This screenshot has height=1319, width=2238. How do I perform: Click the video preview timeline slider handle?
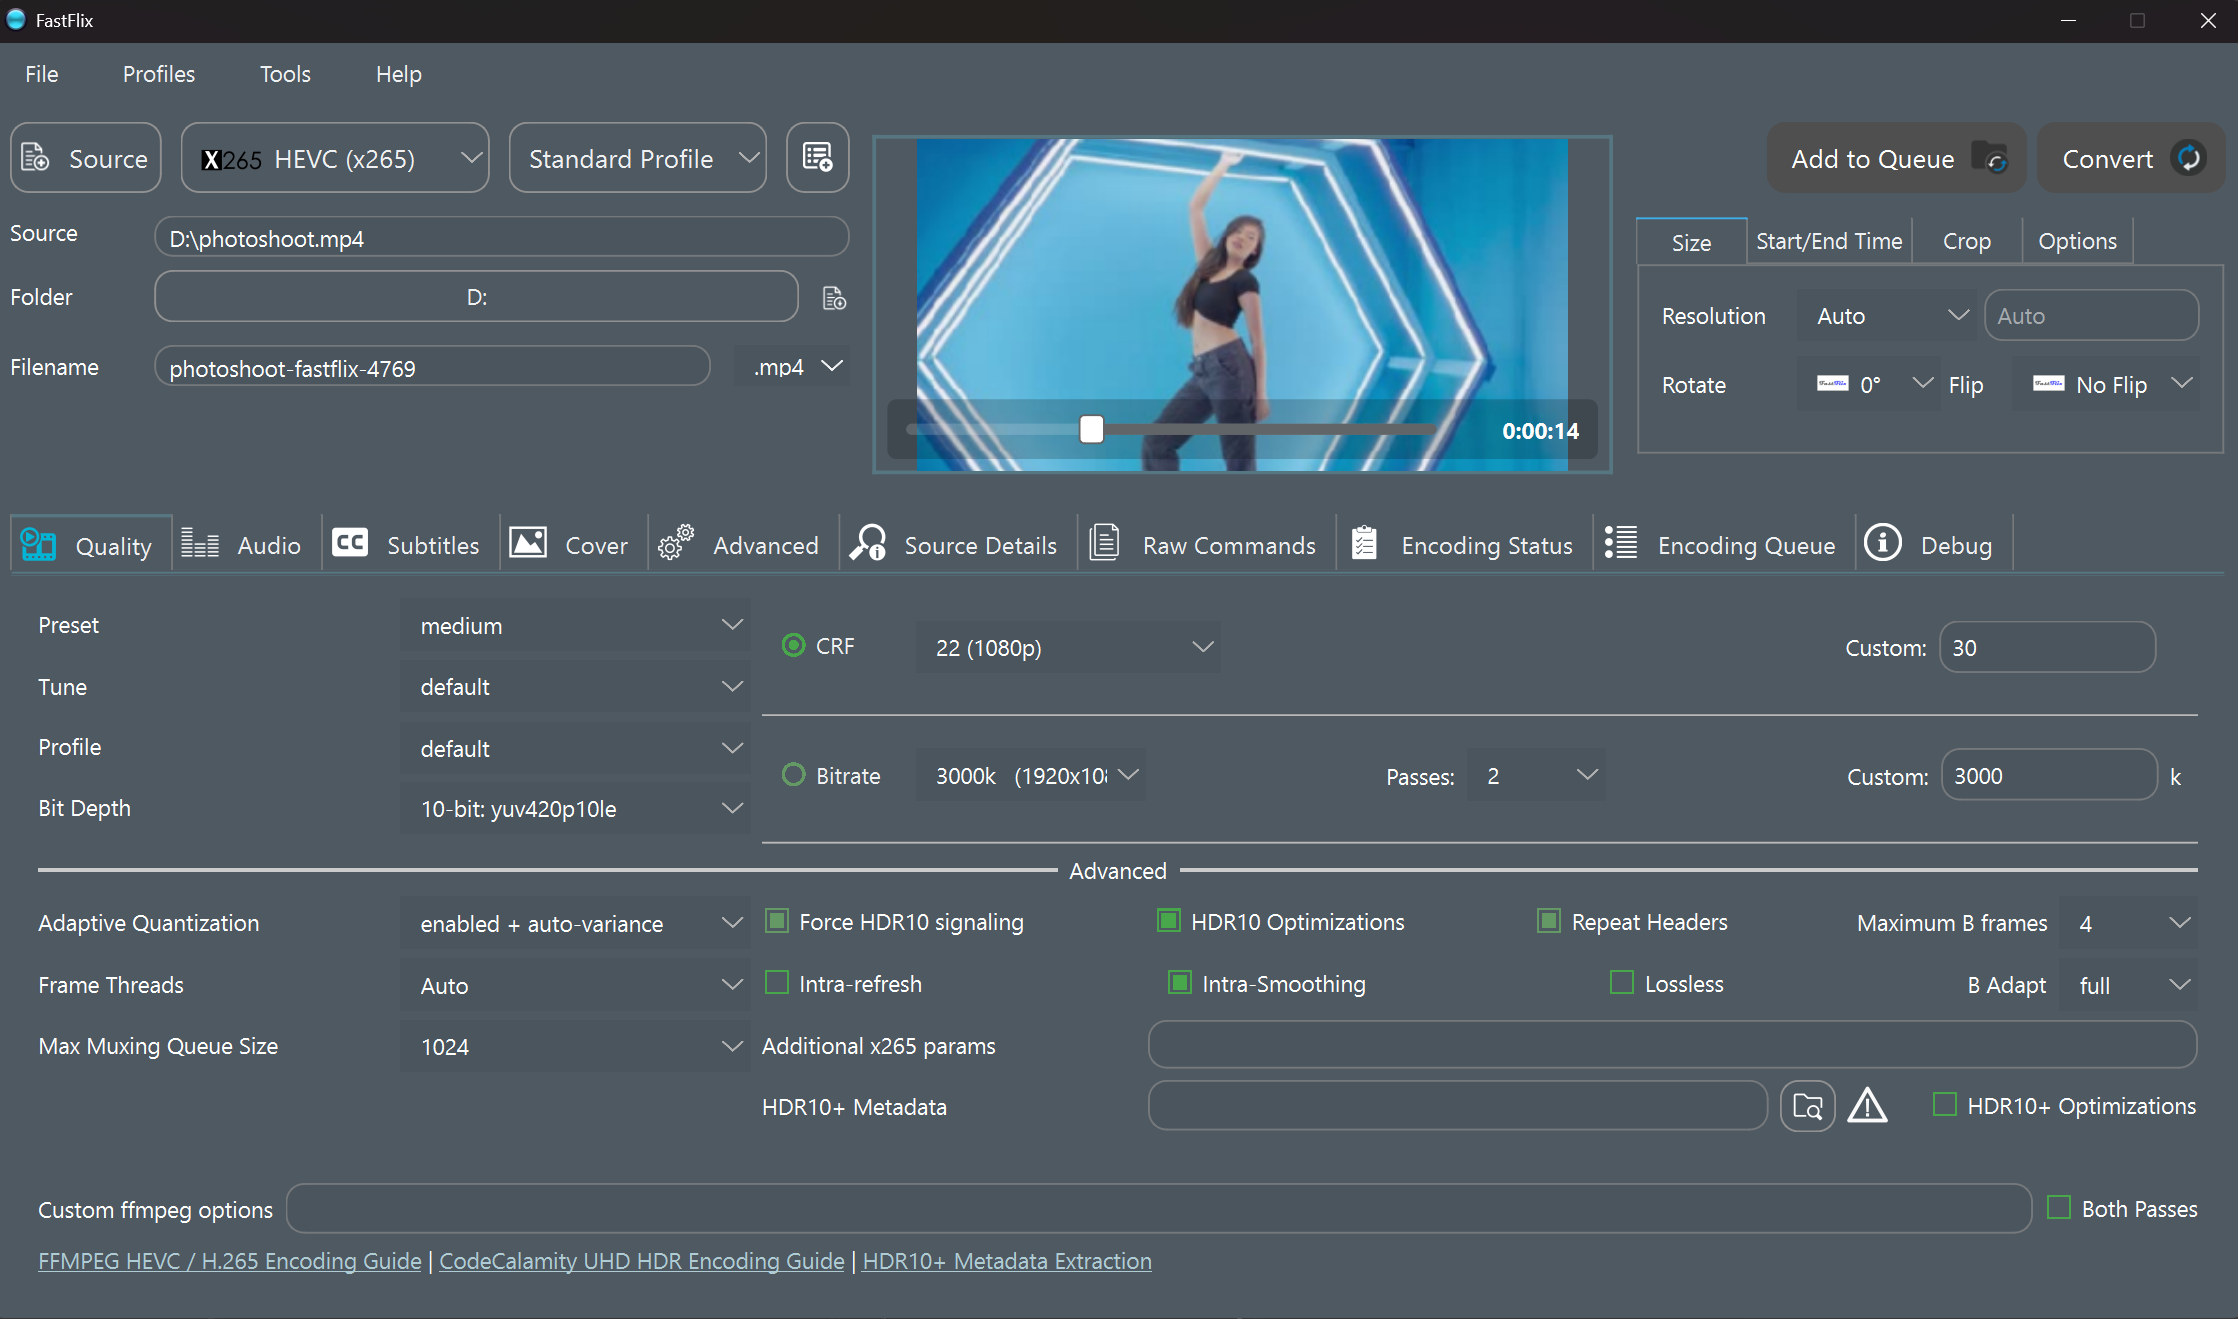click(1091, 429)
